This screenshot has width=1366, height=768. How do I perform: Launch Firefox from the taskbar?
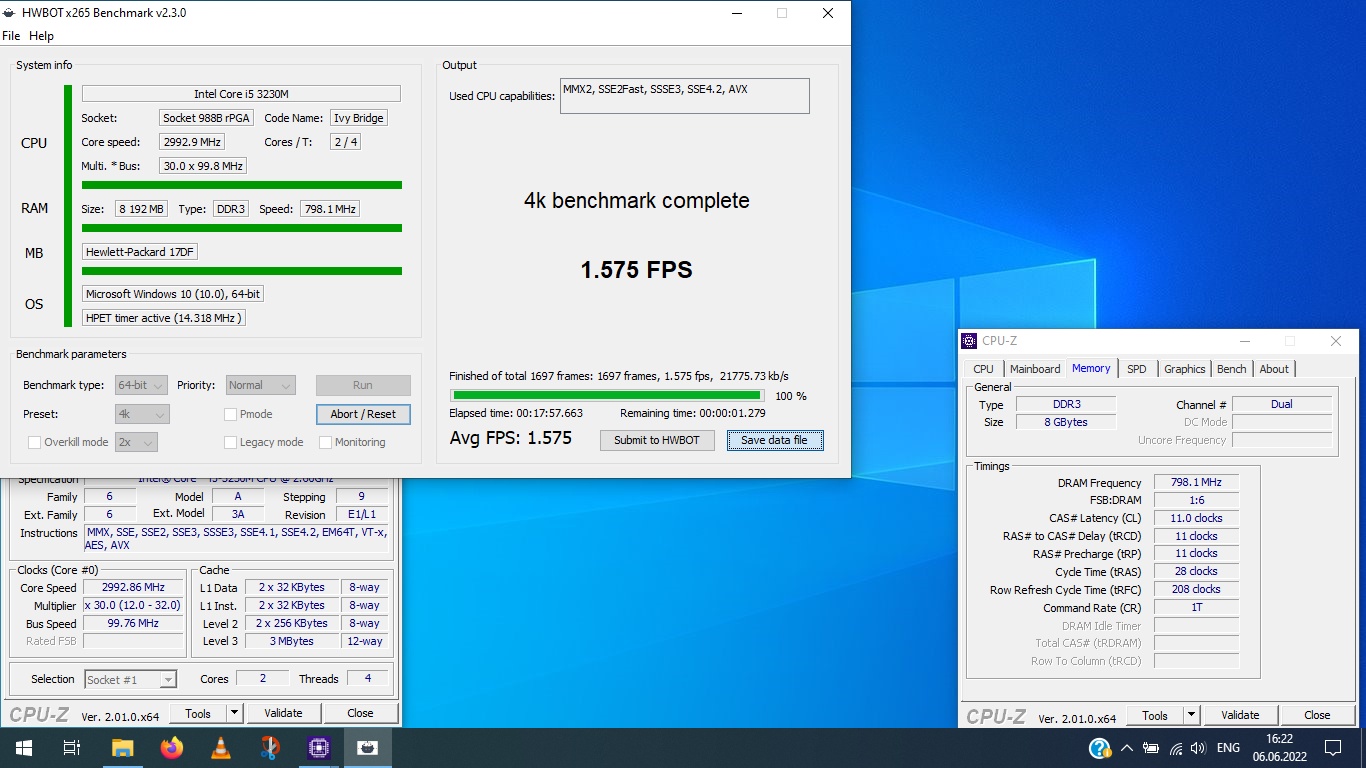point(172,747)
